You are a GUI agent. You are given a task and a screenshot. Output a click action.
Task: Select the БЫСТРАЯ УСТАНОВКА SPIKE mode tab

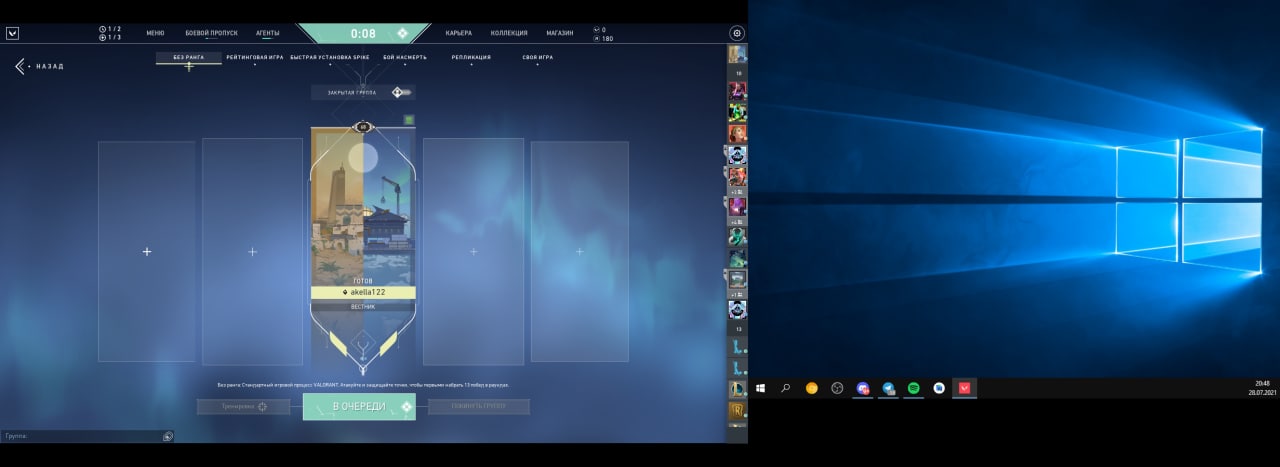(330, 58)
